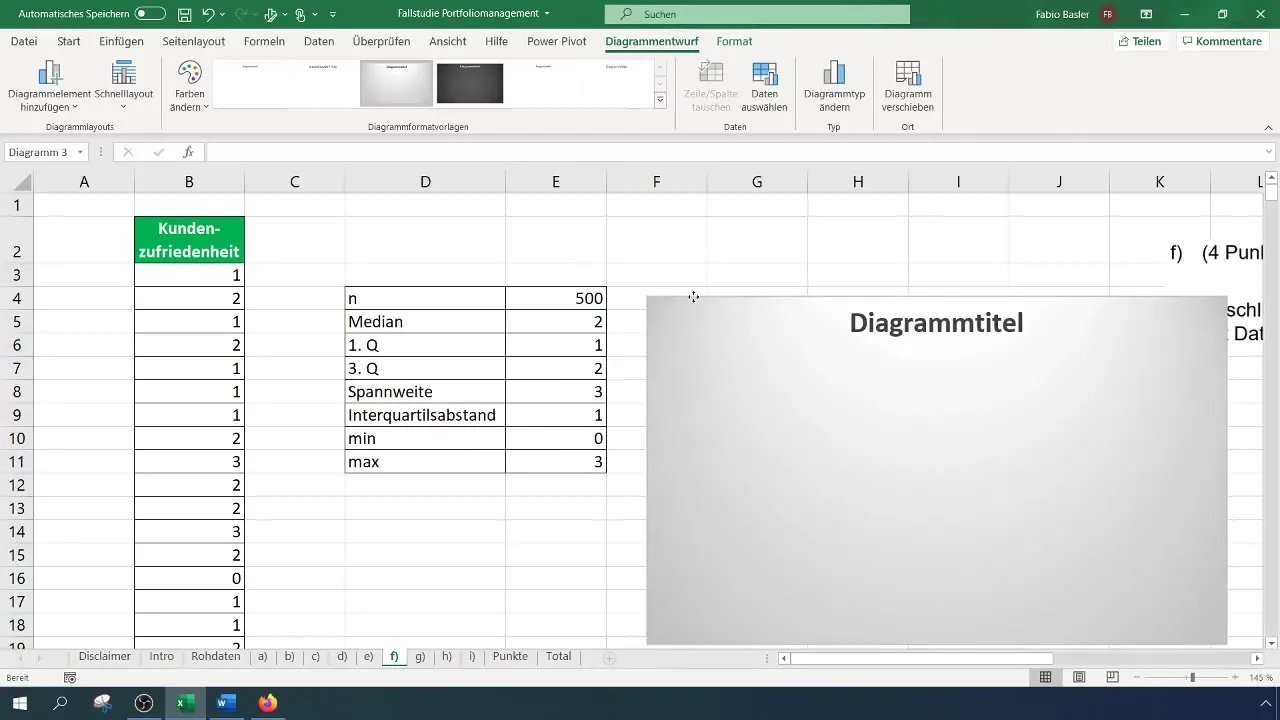Expand the Quick Access Toolbar customize arrow
This screenshot has height=720, width=1280.
(333, 15)
